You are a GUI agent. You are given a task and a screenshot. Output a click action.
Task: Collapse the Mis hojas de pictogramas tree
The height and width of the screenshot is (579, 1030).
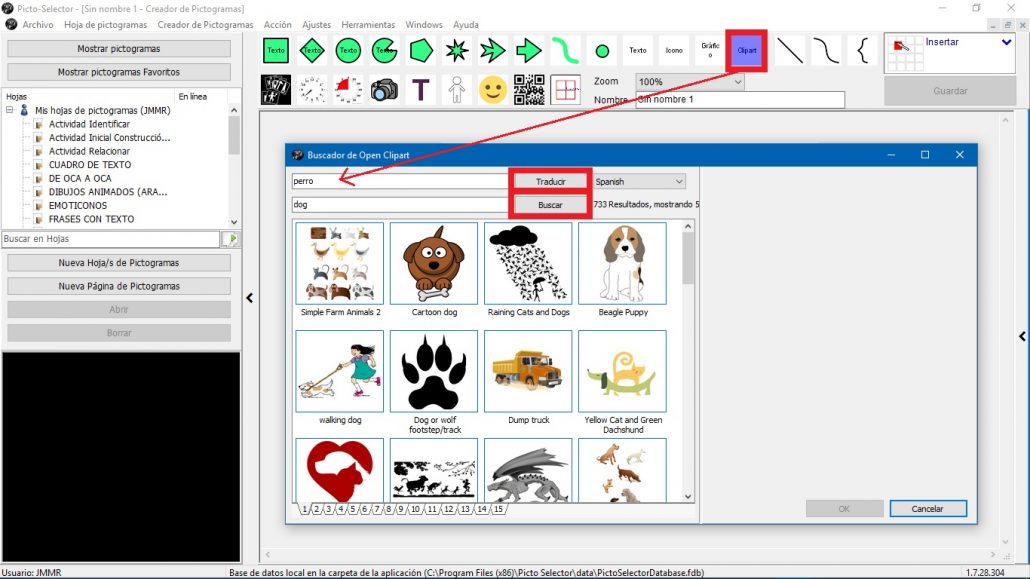tap(10, 110)
